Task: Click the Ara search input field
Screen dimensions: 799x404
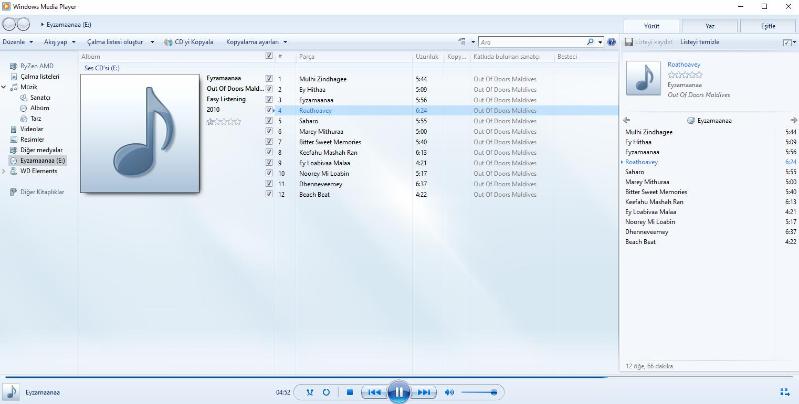Action: pyautogui.click(x=532, y=42)
